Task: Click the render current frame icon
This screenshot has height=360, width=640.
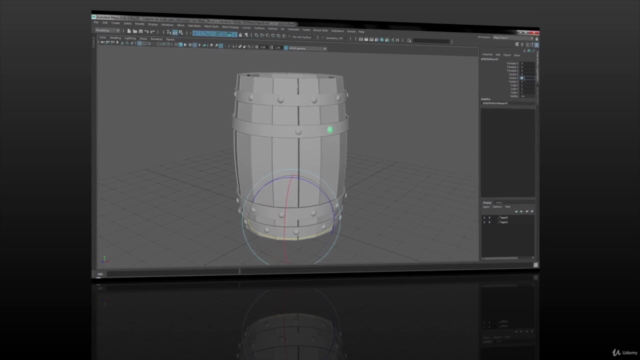Action: 366,40
